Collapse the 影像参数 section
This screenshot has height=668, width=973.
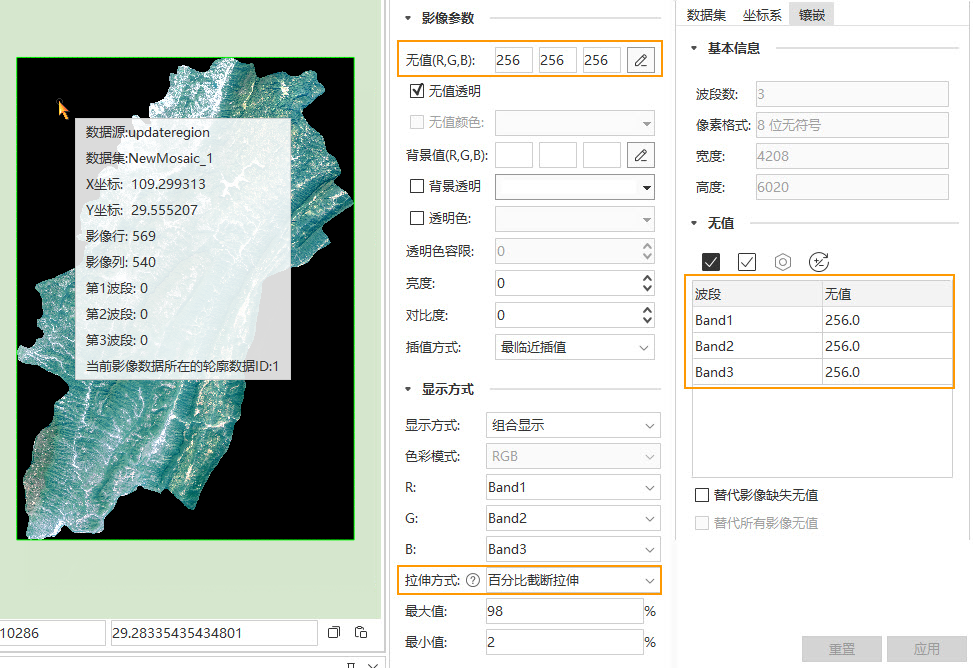point(408,18)
